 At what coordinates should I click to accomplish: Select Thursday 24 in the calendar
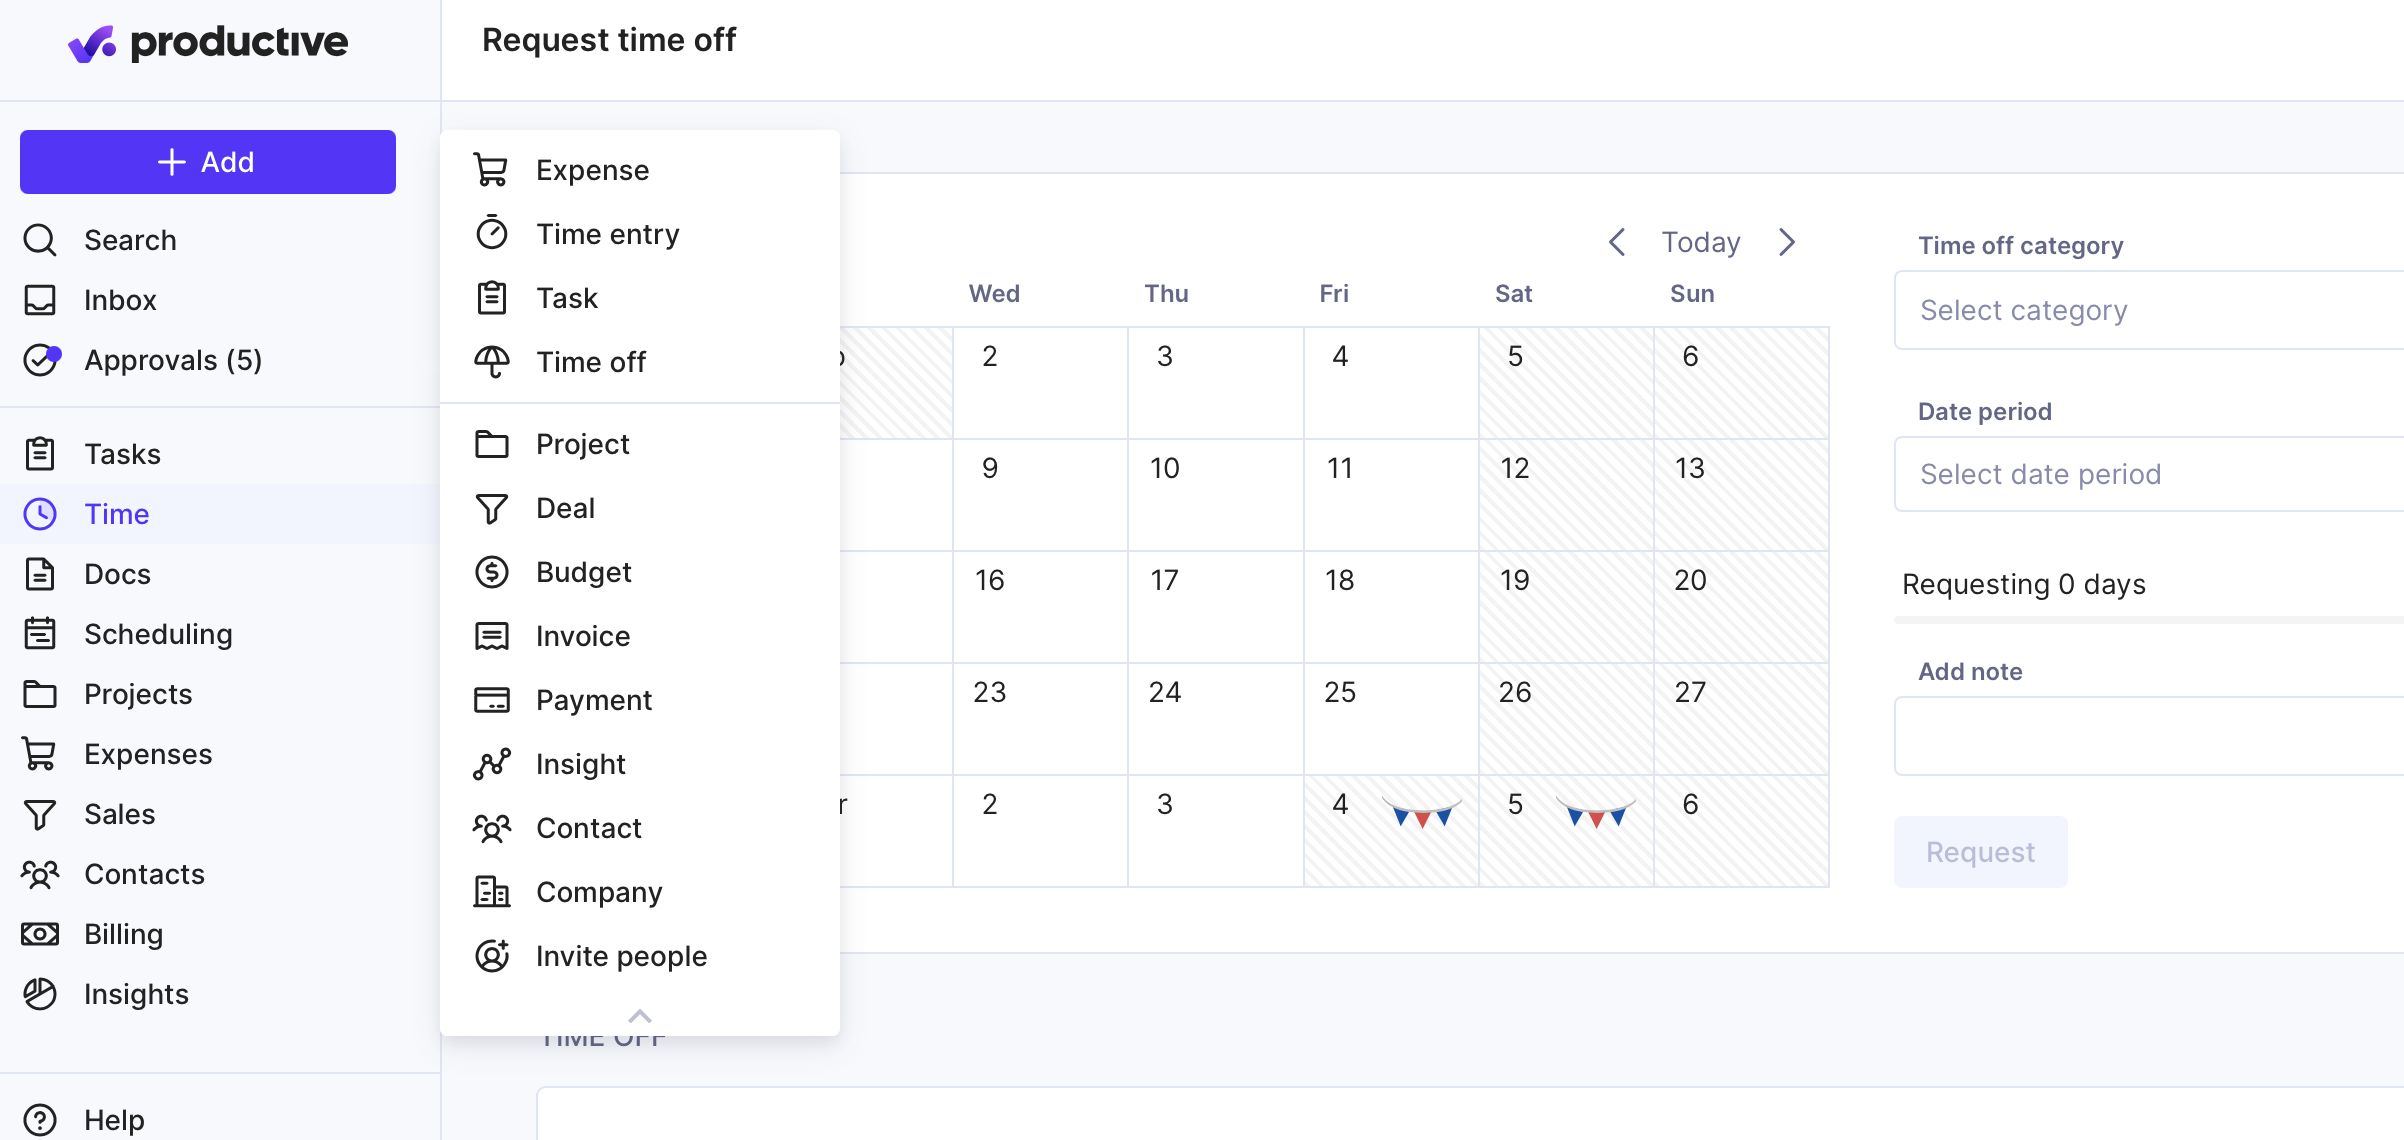[x=1215, y=719]
